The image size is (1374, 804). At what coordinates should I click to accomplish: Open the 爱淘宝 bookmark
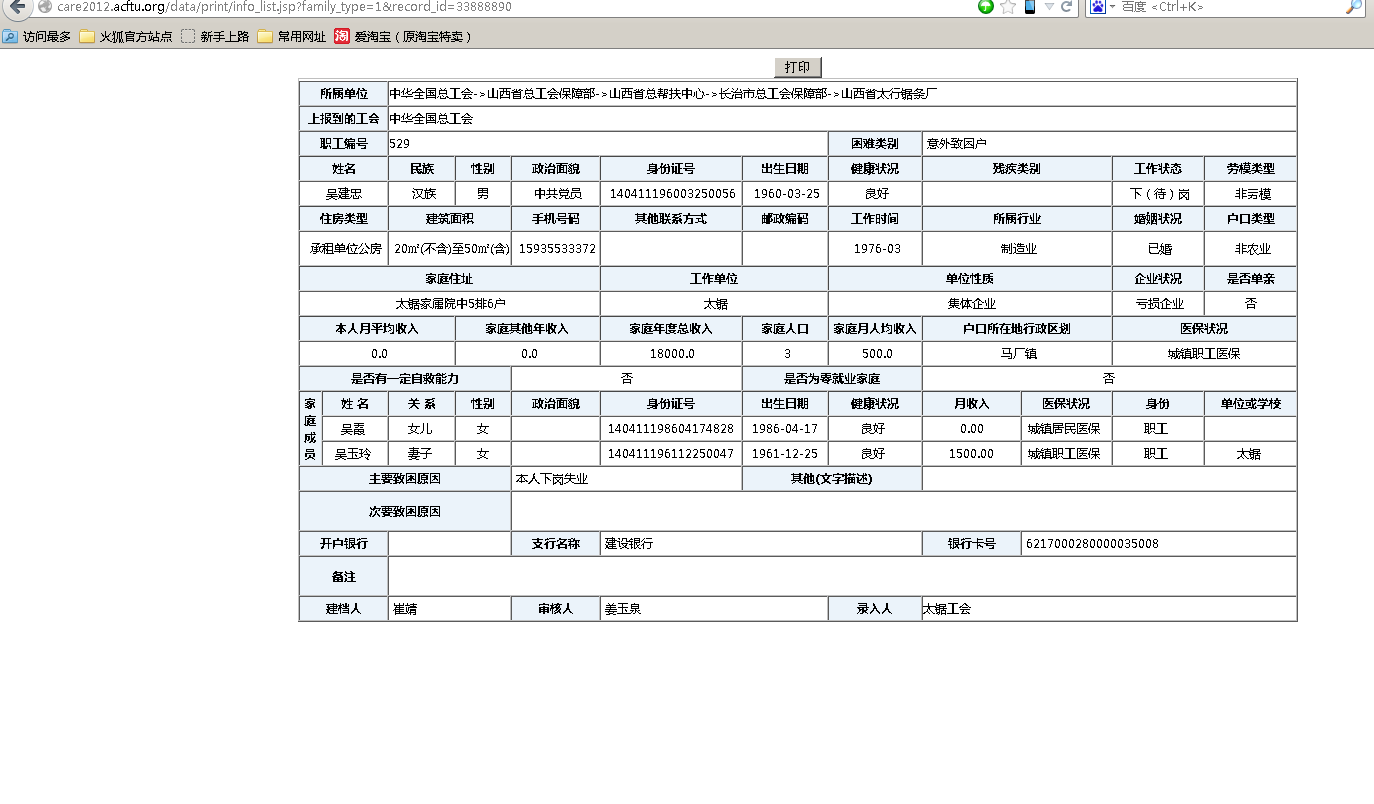[x=402, y=36]
